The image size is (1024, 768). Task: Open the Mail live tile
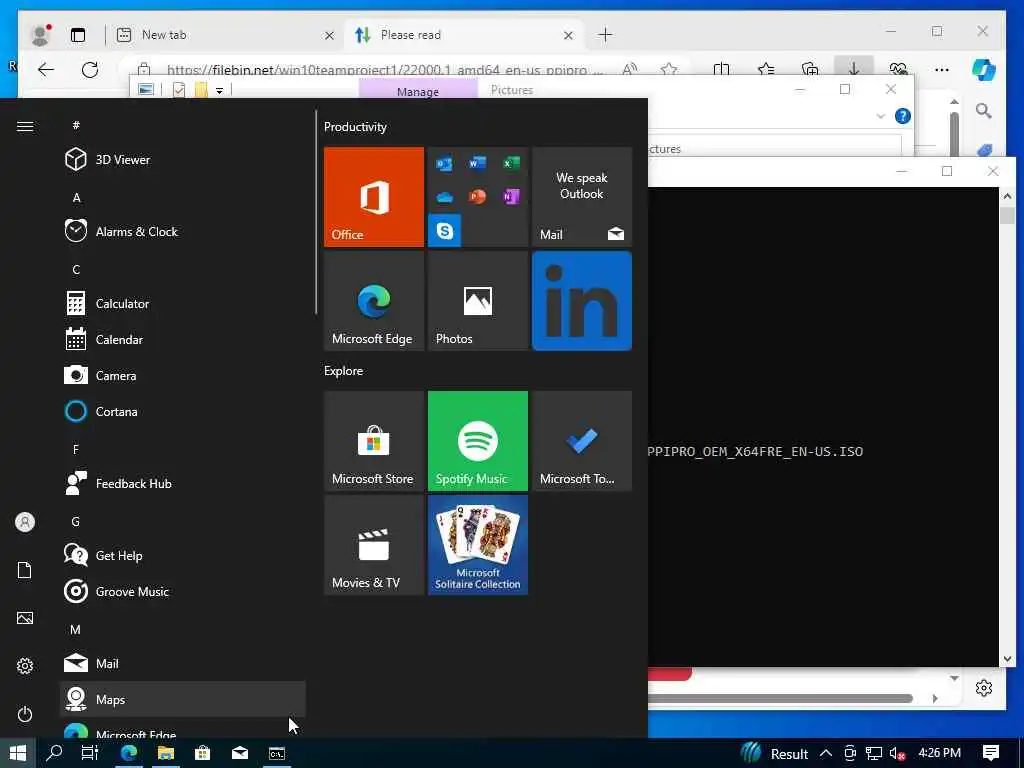tap(582, 197)
